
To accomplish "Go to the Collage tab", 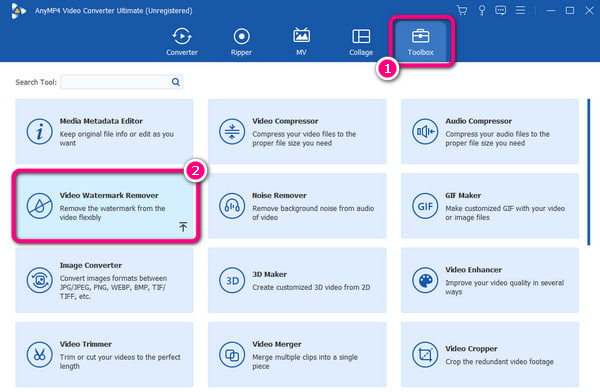I will coord(361,42).
